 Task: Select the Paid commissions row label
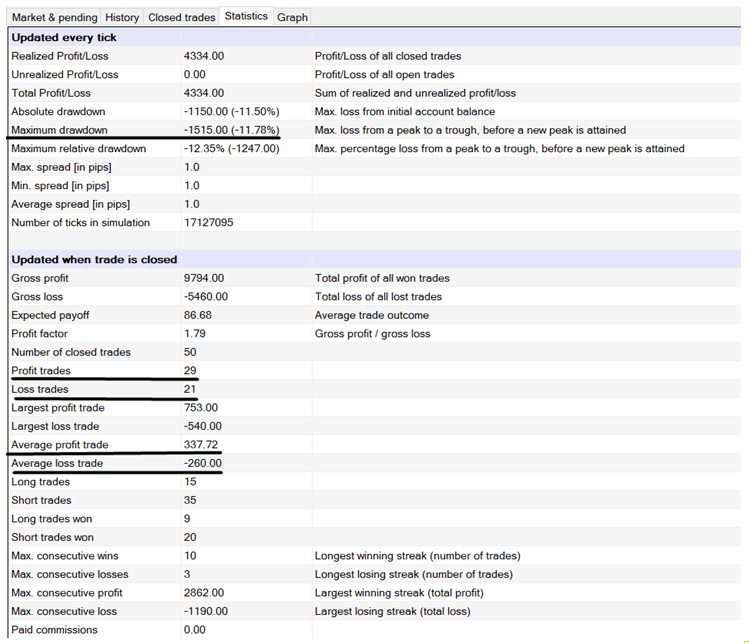54,630
